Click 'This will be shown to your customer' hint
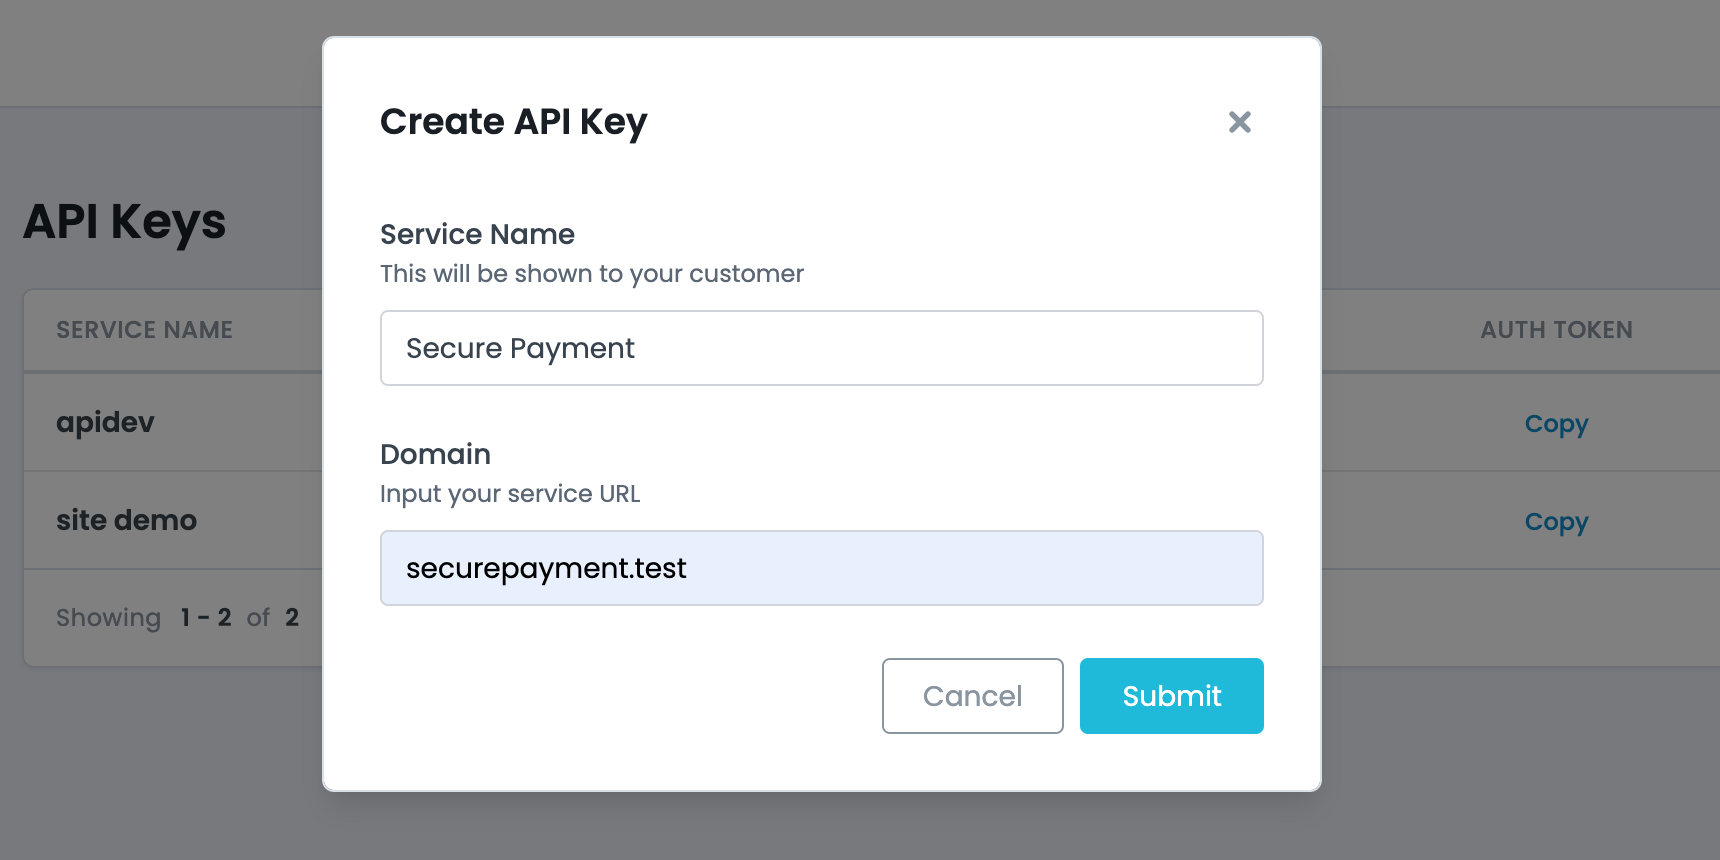Screen dimensions: 1720x860 591,274
